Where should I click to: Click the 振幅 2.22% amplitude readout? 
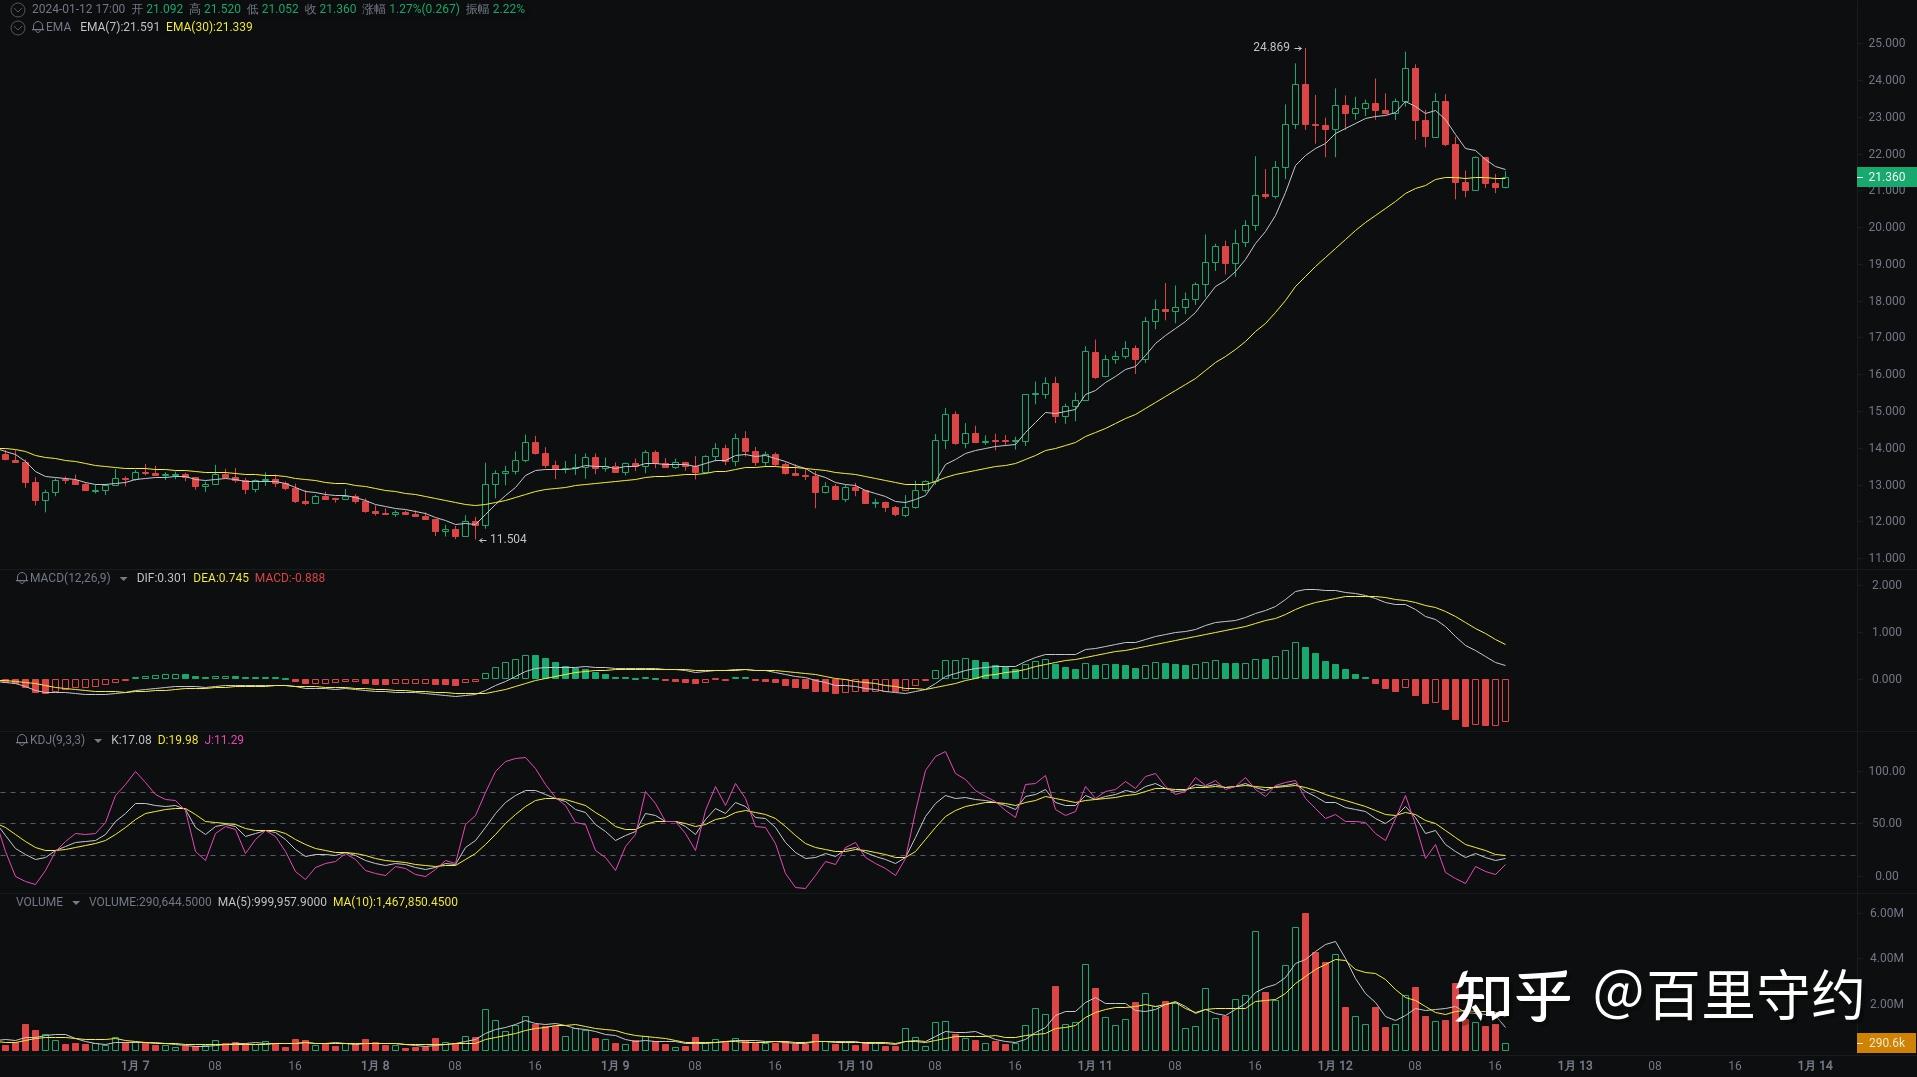495,9
